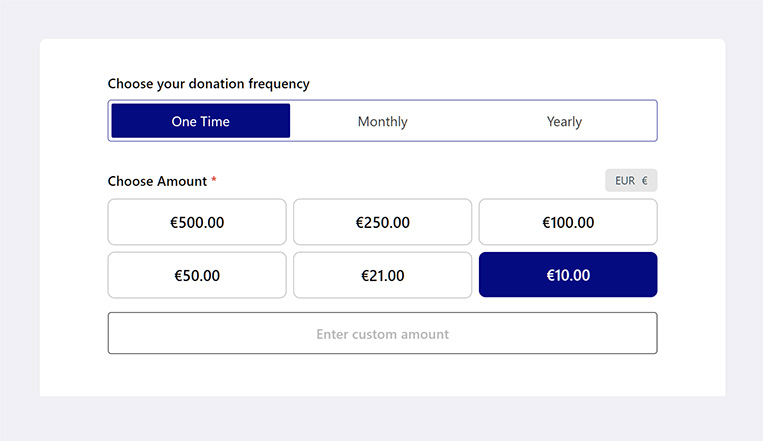Choose the €100.00 donation amount
This screenshot has width=763, height=441.
[x=568, y=222]
